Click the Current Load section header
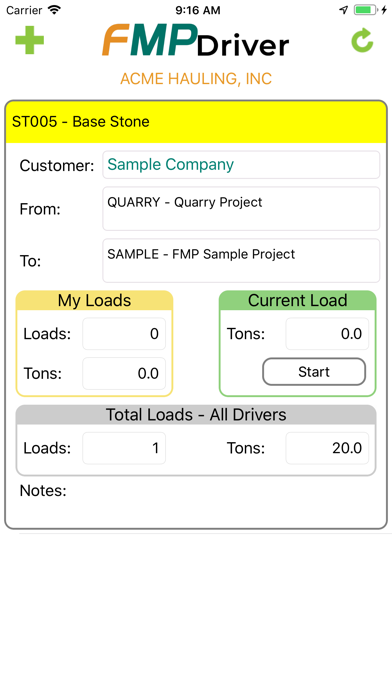392x696 pixels. coord(297,301)
